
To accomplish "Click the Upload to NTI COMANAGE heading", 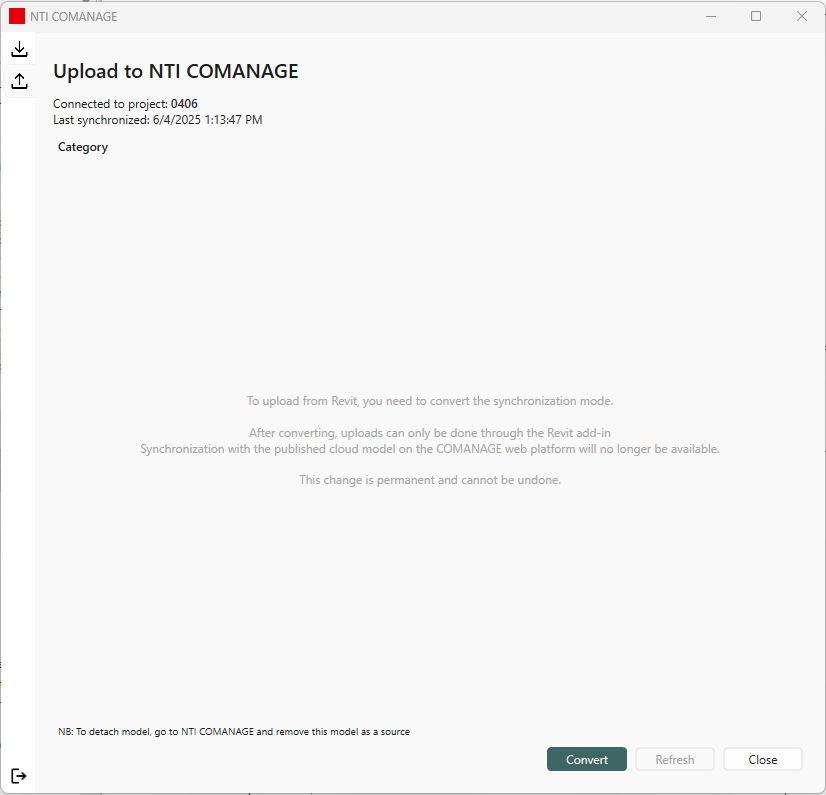I will (176, 71).
